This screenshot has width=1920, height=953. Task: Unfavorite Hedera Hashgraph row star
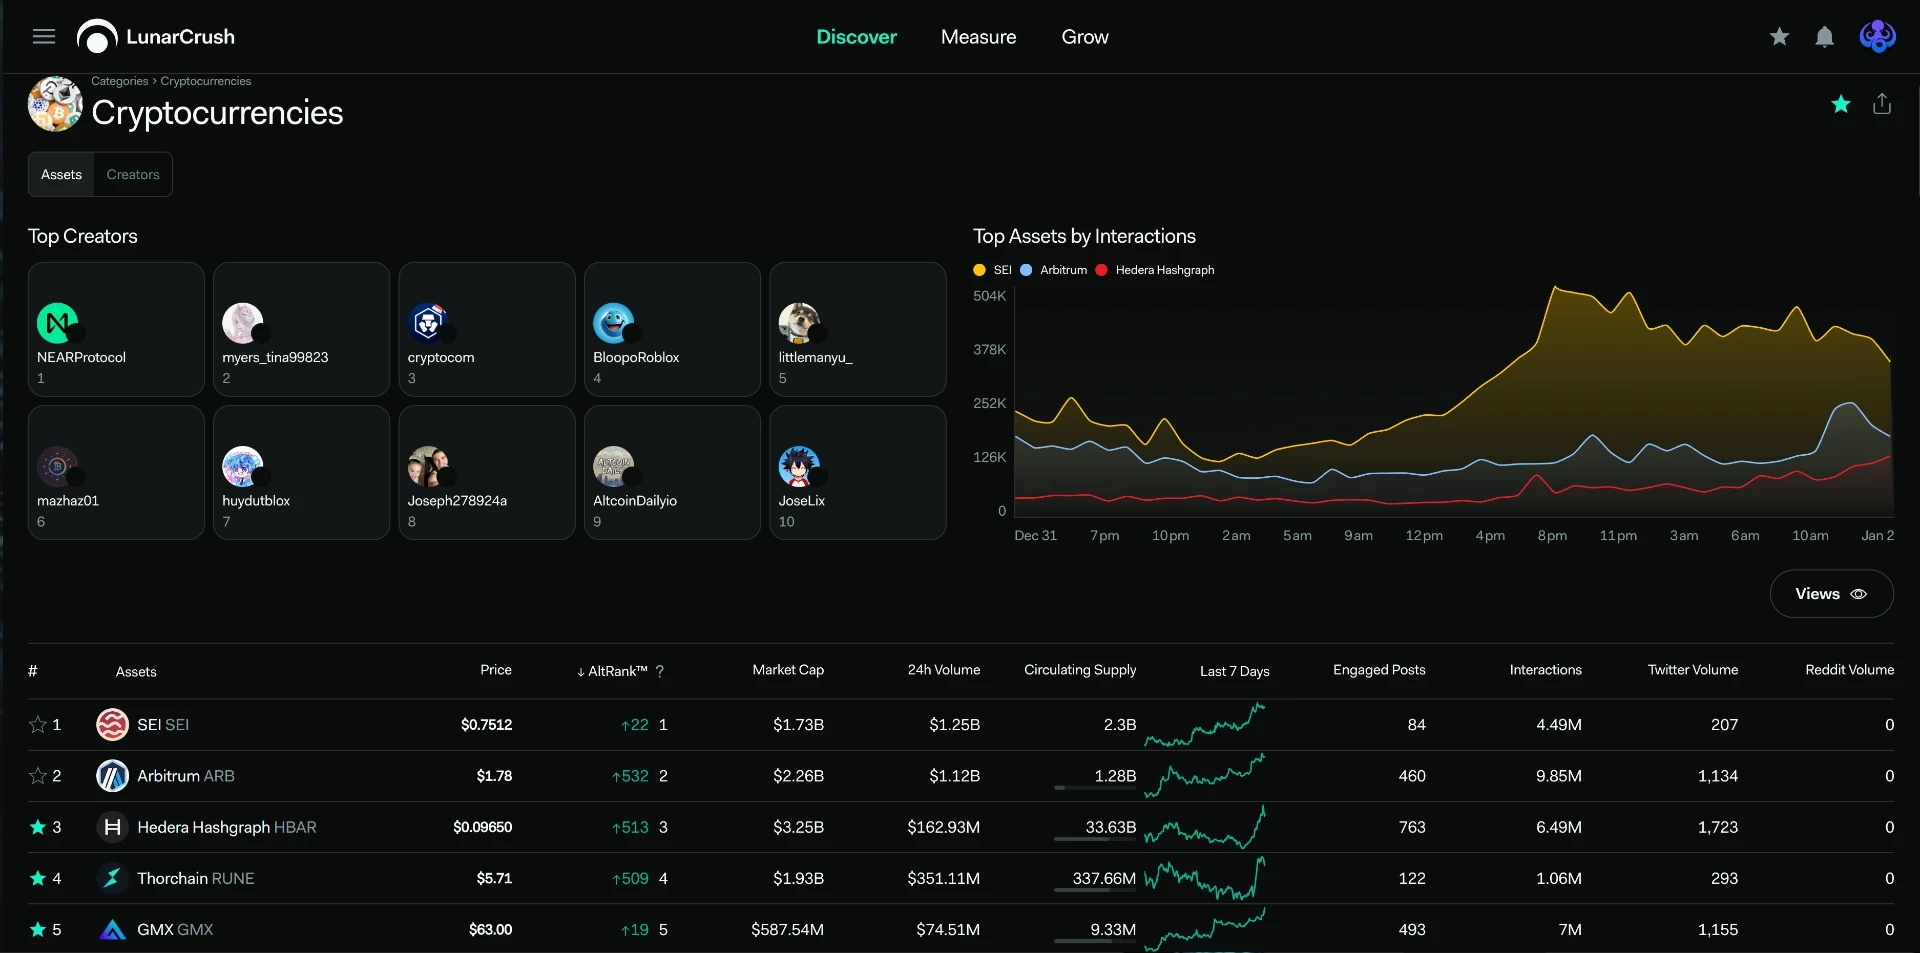(x=38, y=827)
